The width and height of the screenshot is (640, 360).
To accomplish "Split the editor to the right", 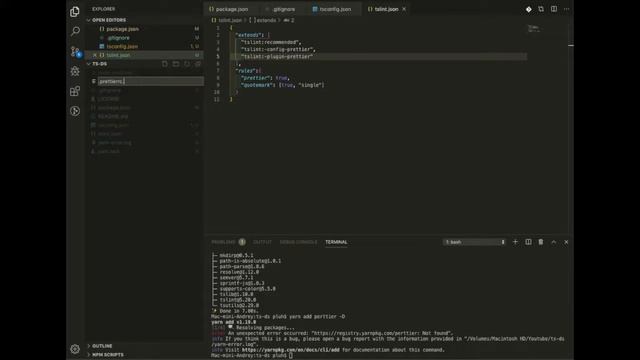I will [x=554, y=9].
